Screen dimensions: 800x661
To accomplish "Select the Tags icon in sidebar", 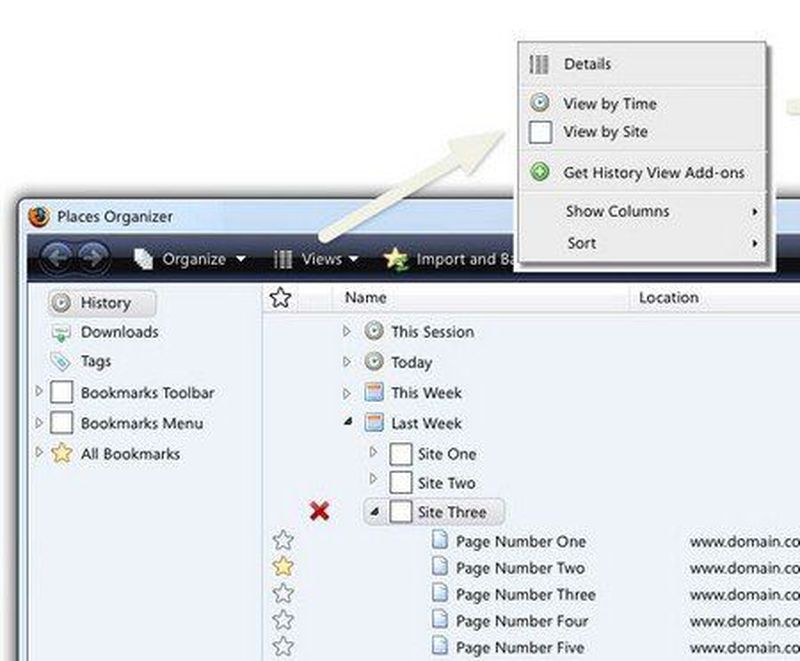I will click(62, 362).
